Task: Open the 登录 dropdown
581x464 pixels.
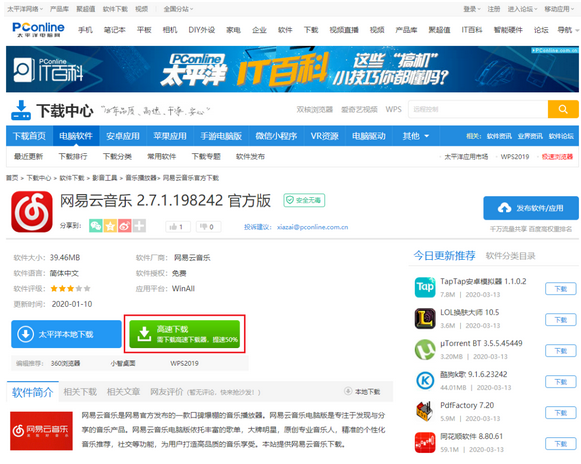Action: point(472,9)
